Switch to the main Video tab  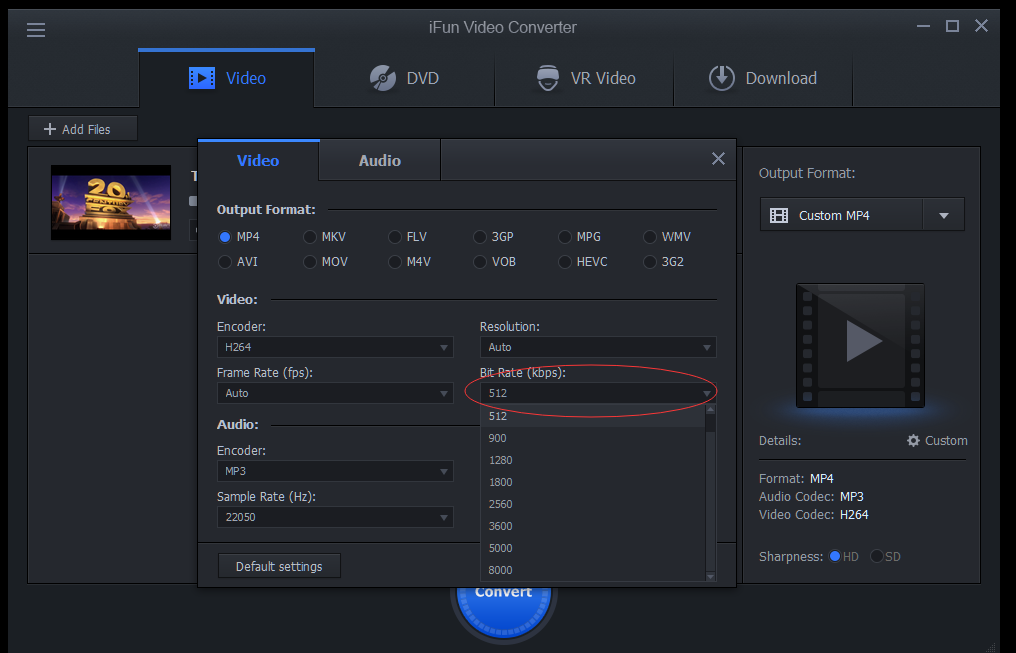[x=227, y=78]
